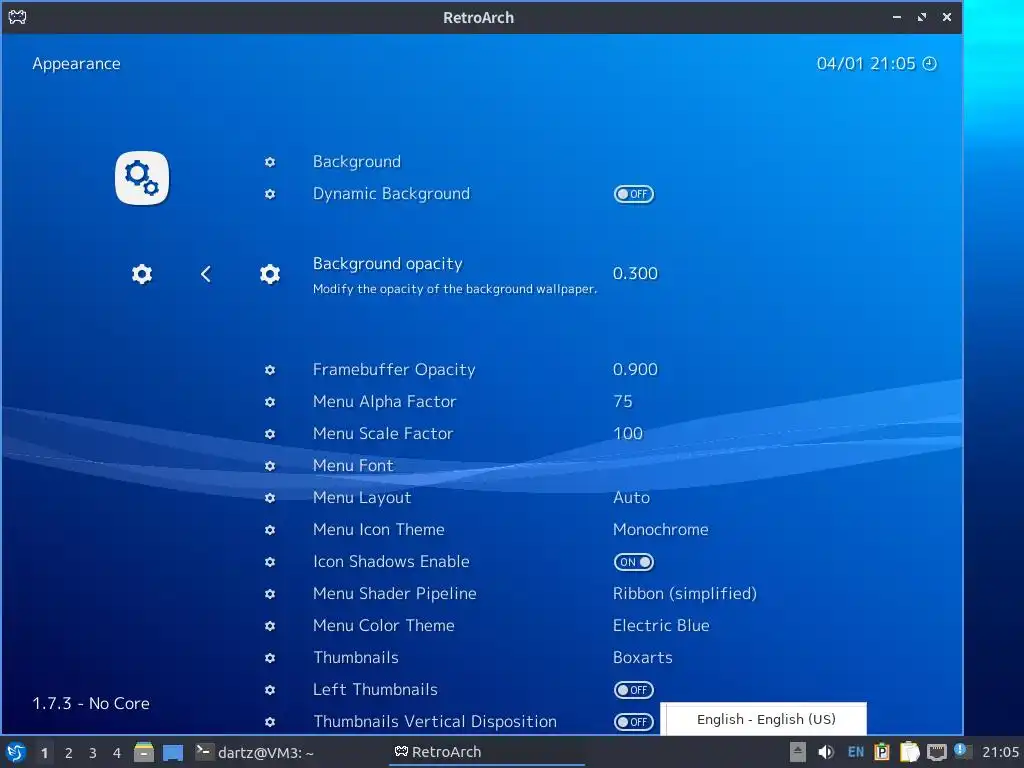
Task: Click gear icon beside Icon Shadows Enable
Action: point(270,562)
